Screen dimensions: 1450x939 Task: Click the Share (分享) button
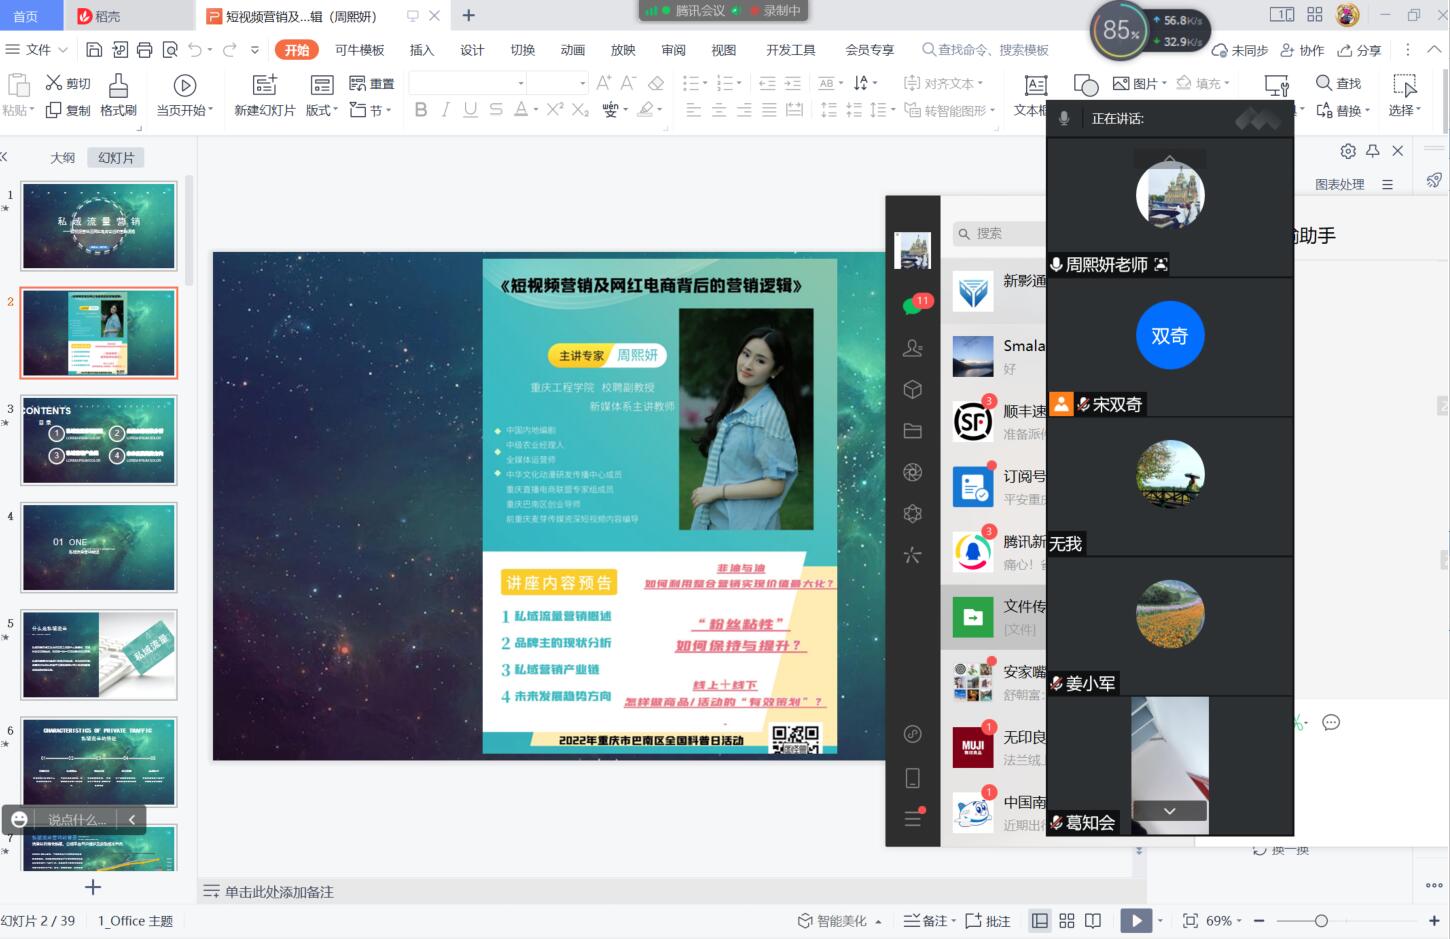click(1360, 50)
